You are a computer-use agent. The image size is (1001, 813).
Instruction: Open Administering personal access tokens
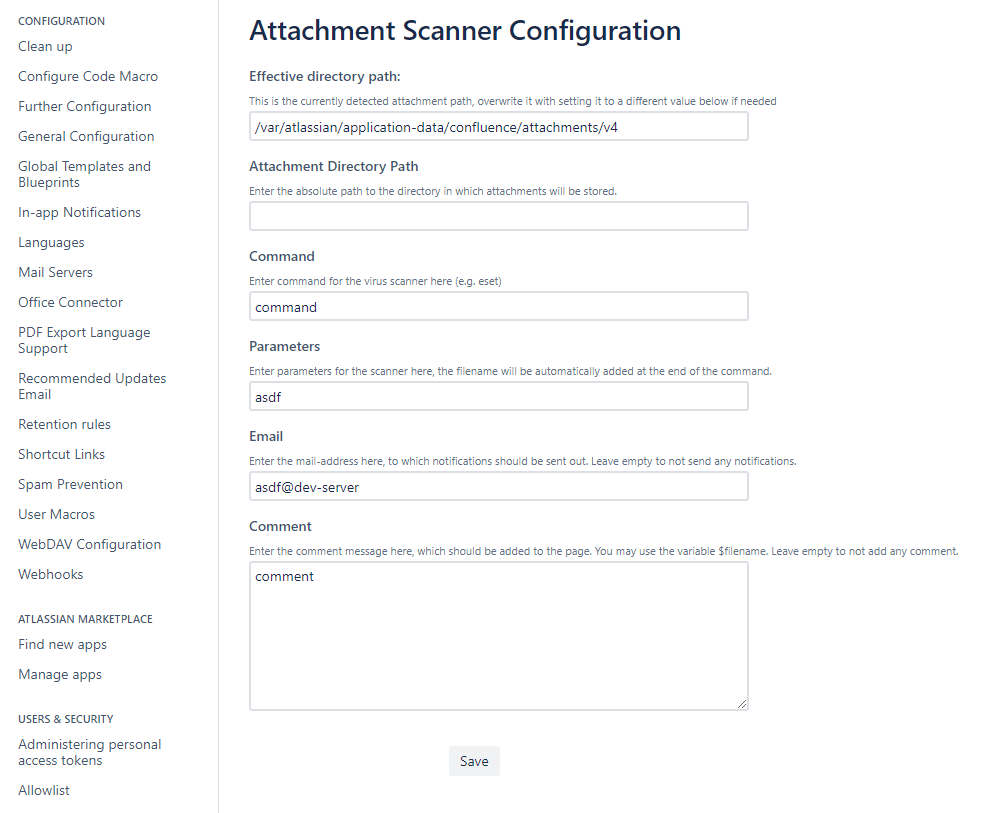(89, 753)
